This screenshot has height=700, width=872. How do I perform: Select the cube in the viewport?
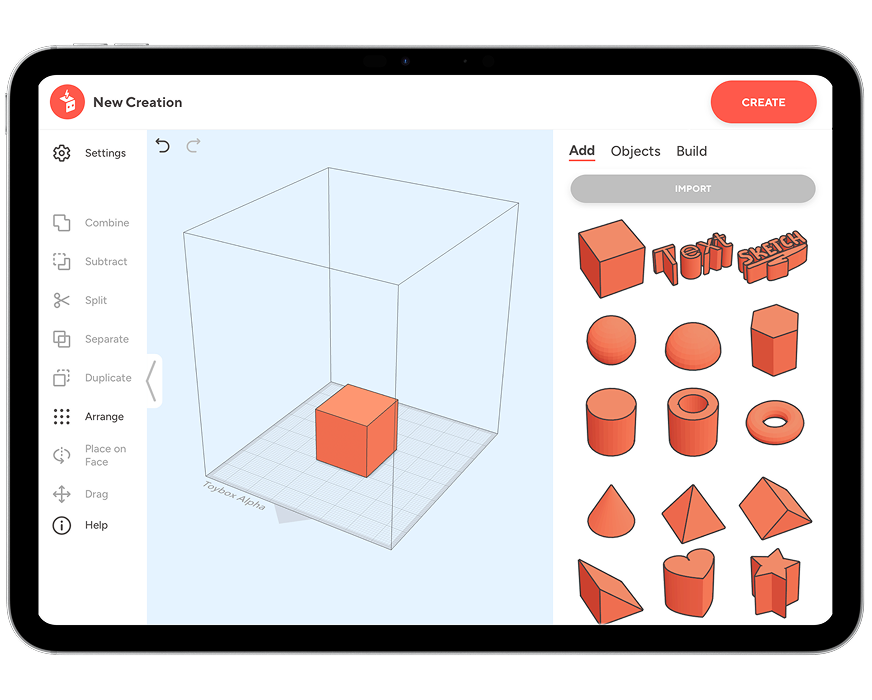pos(356,431)
